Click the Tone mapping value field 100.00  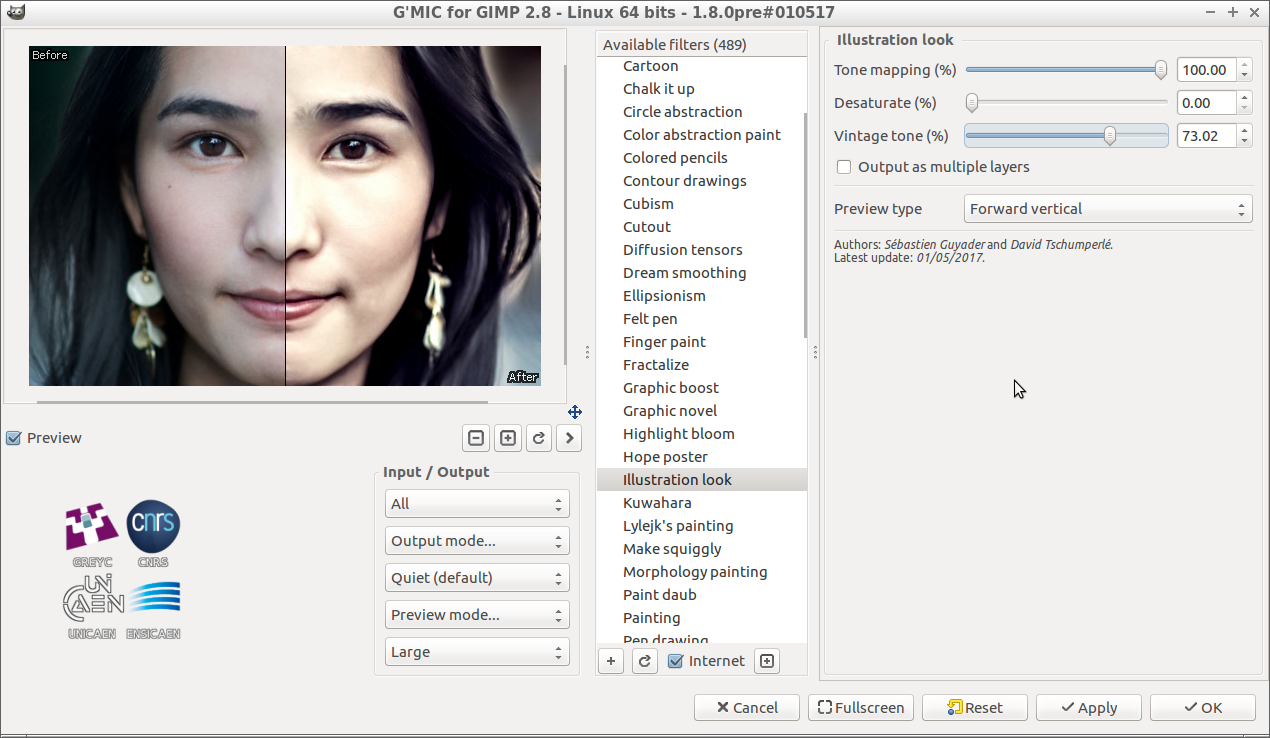coord(1206,70)
